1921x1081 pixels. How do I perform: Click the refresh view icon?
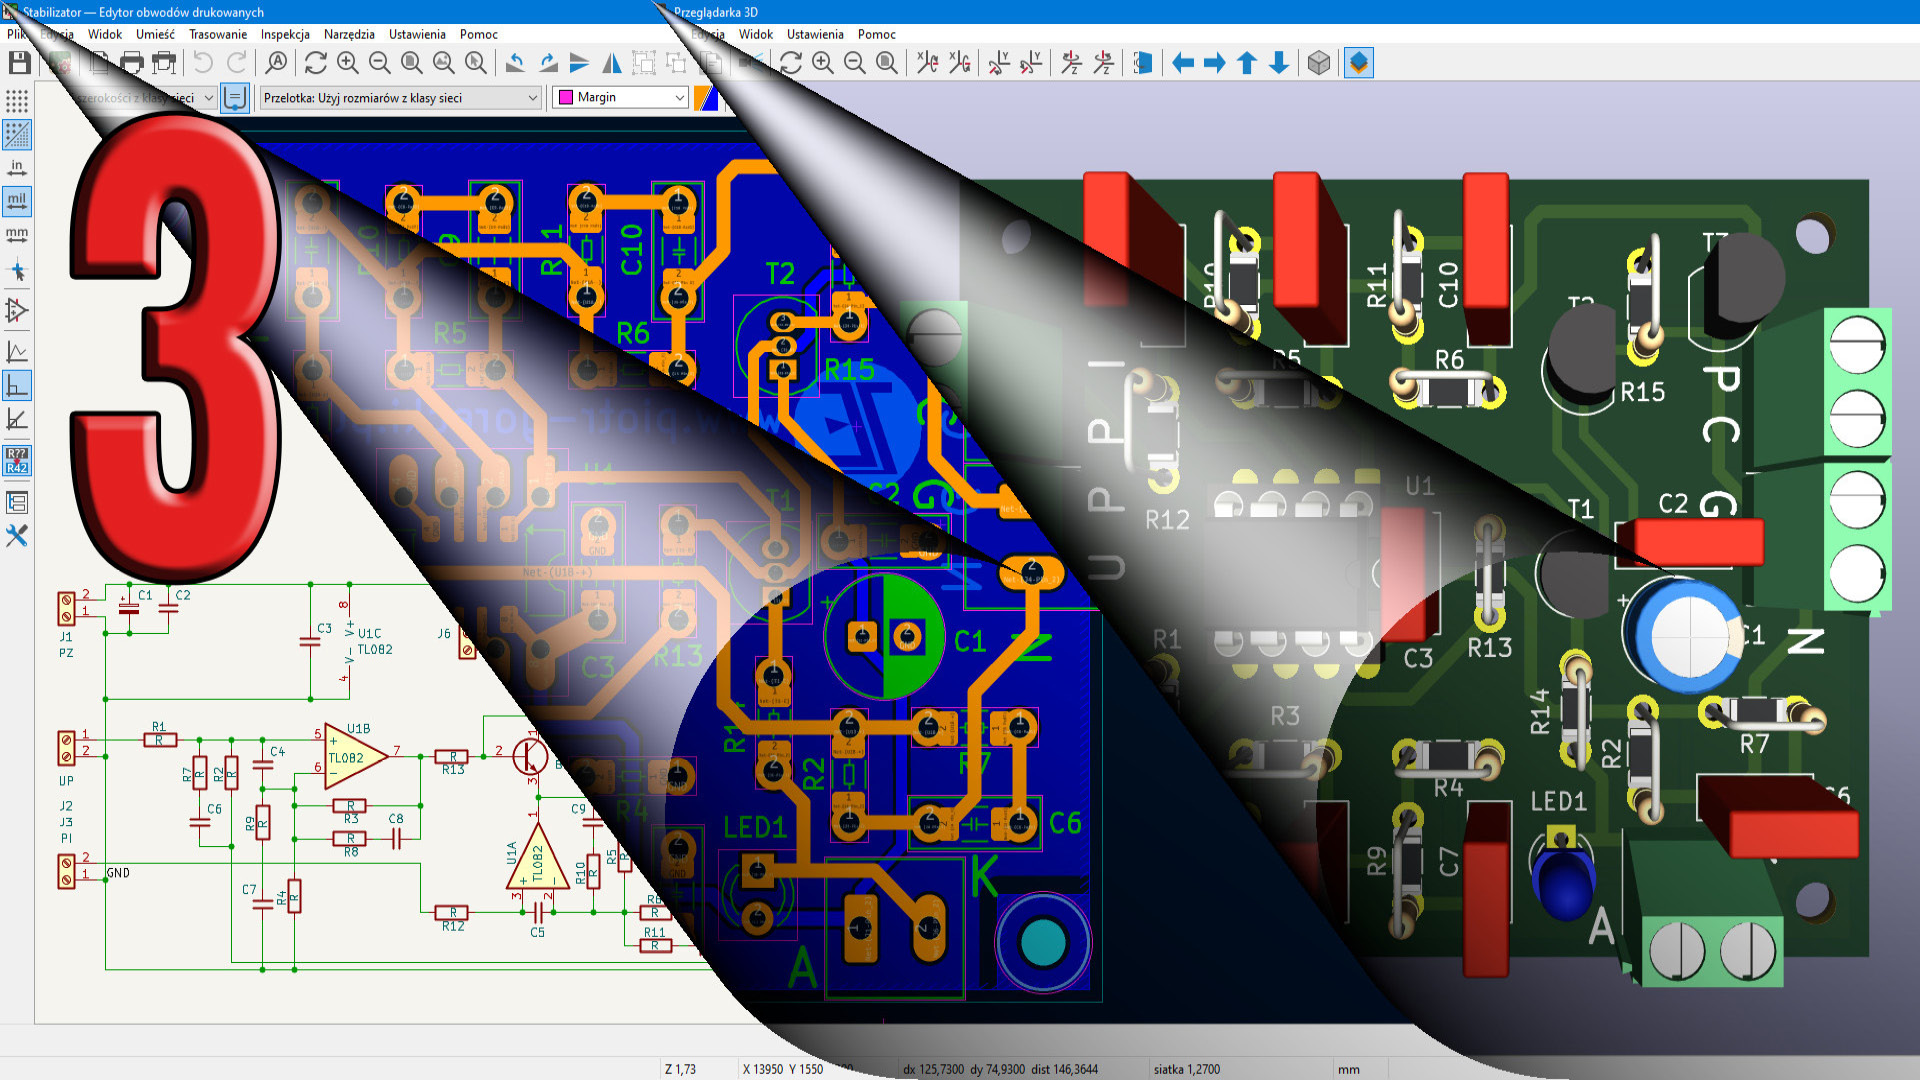(x=315, y=63)
